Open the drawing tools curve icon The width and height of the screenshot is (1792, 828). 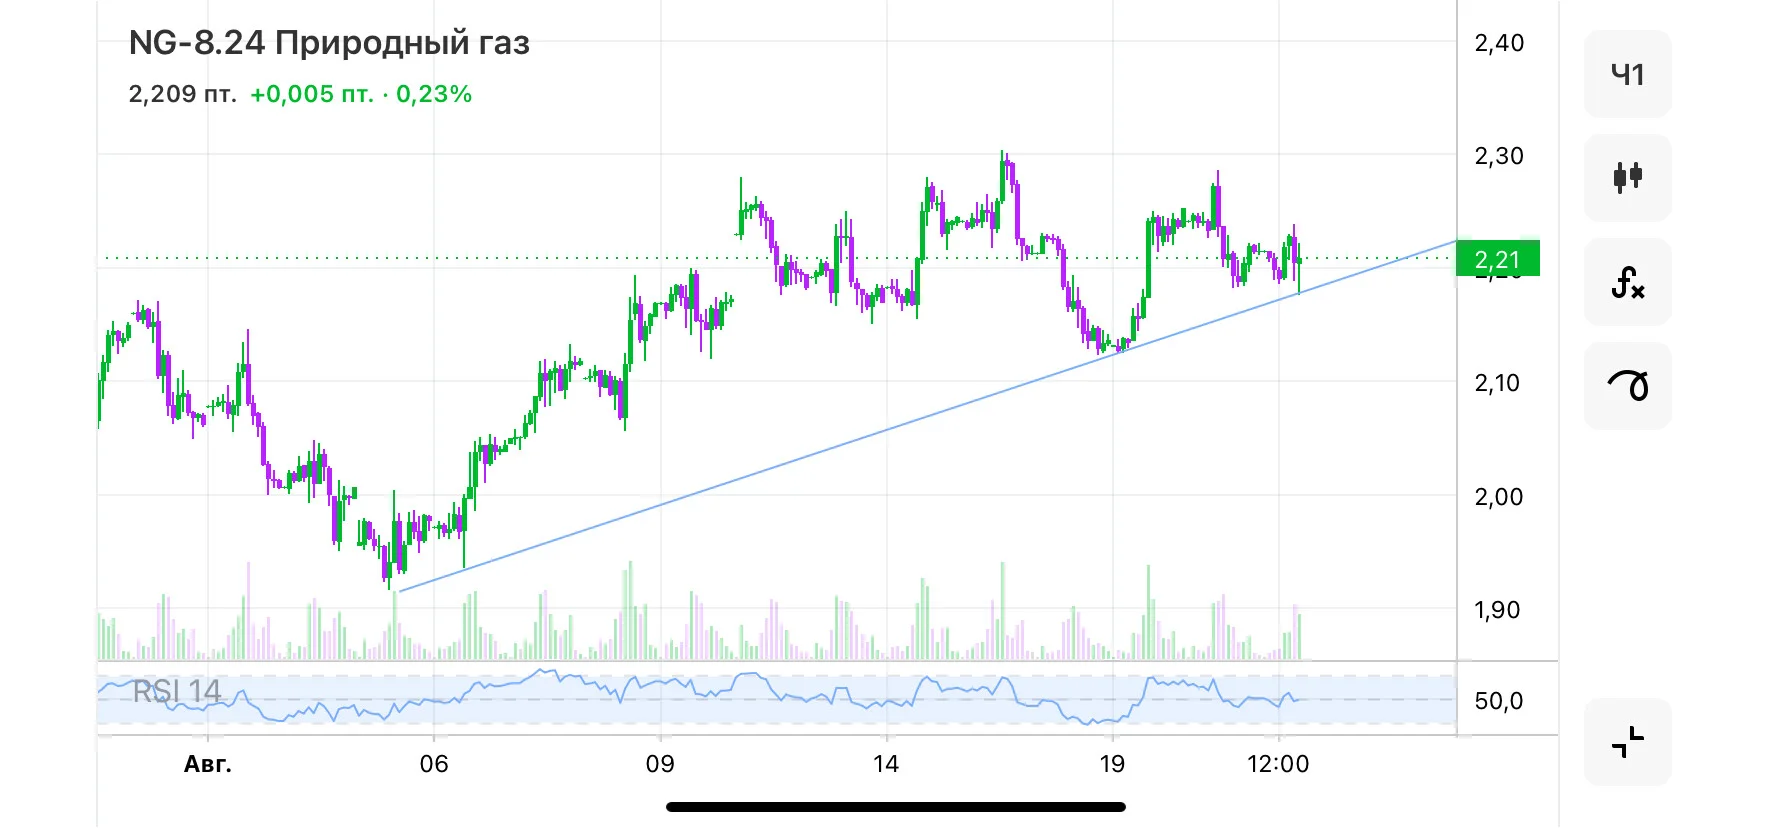pyautogui.click(x=1627, y=386)
